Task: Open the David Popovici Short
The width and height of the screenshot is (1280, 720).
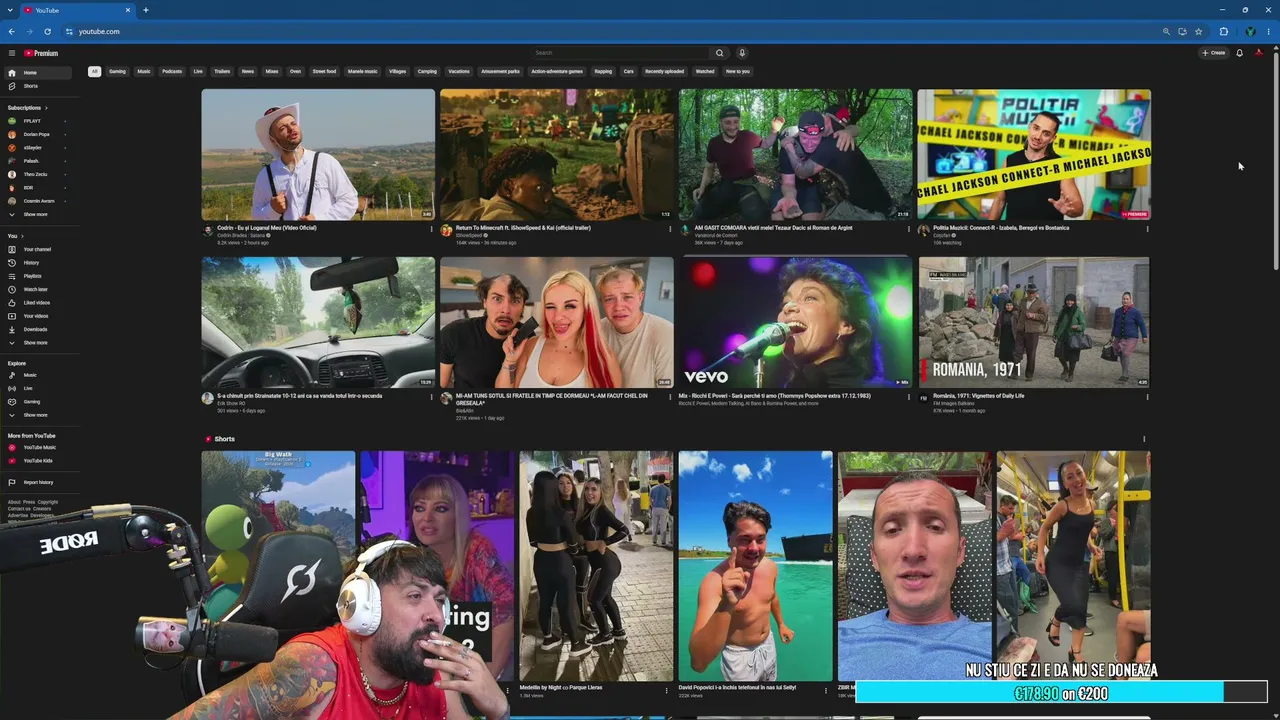Action: tap(755, 566)
